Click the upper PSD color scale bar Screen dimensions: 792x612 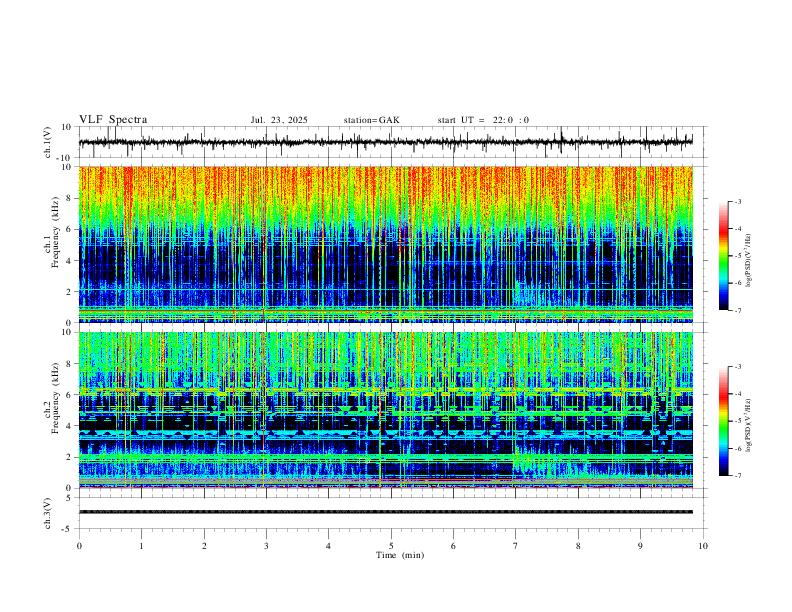point(724,256)
